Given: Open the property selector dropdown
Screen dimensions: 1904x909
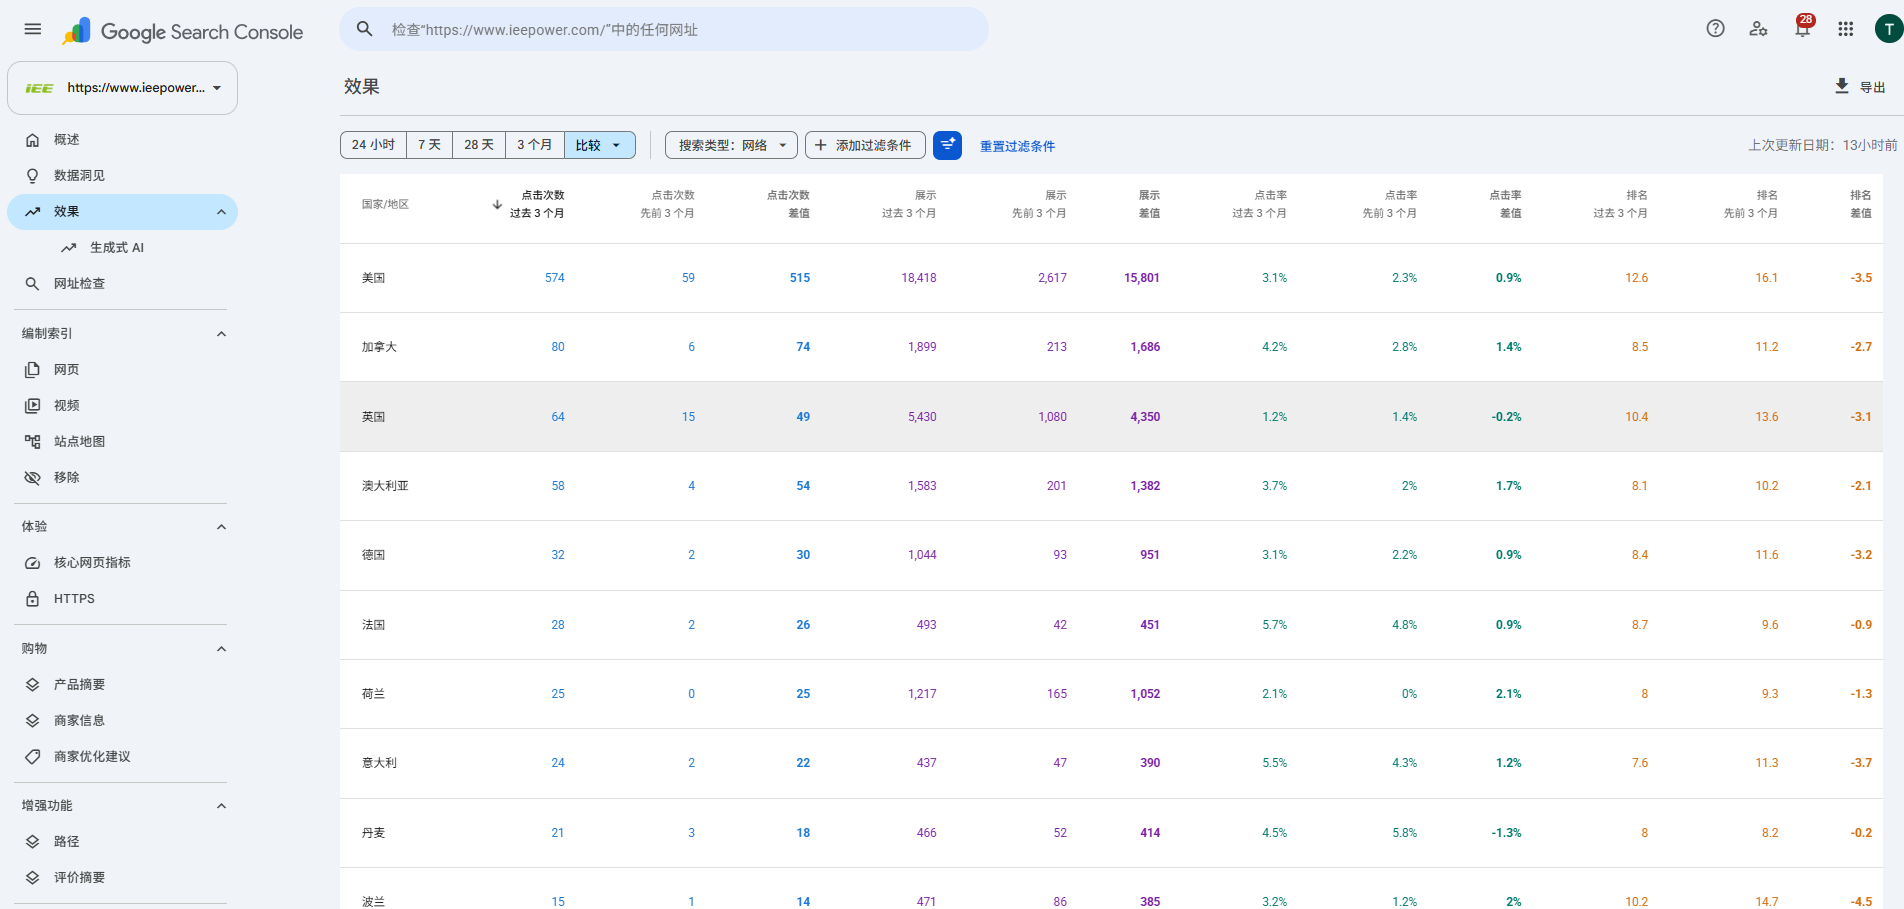Looking at the screenshot, I should pos(123,88).
